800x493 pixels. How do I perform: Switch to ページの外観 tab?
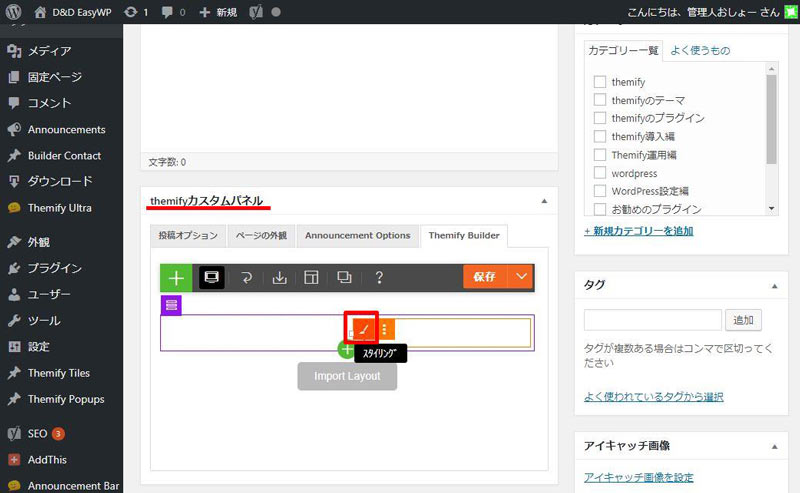point(261,236)
